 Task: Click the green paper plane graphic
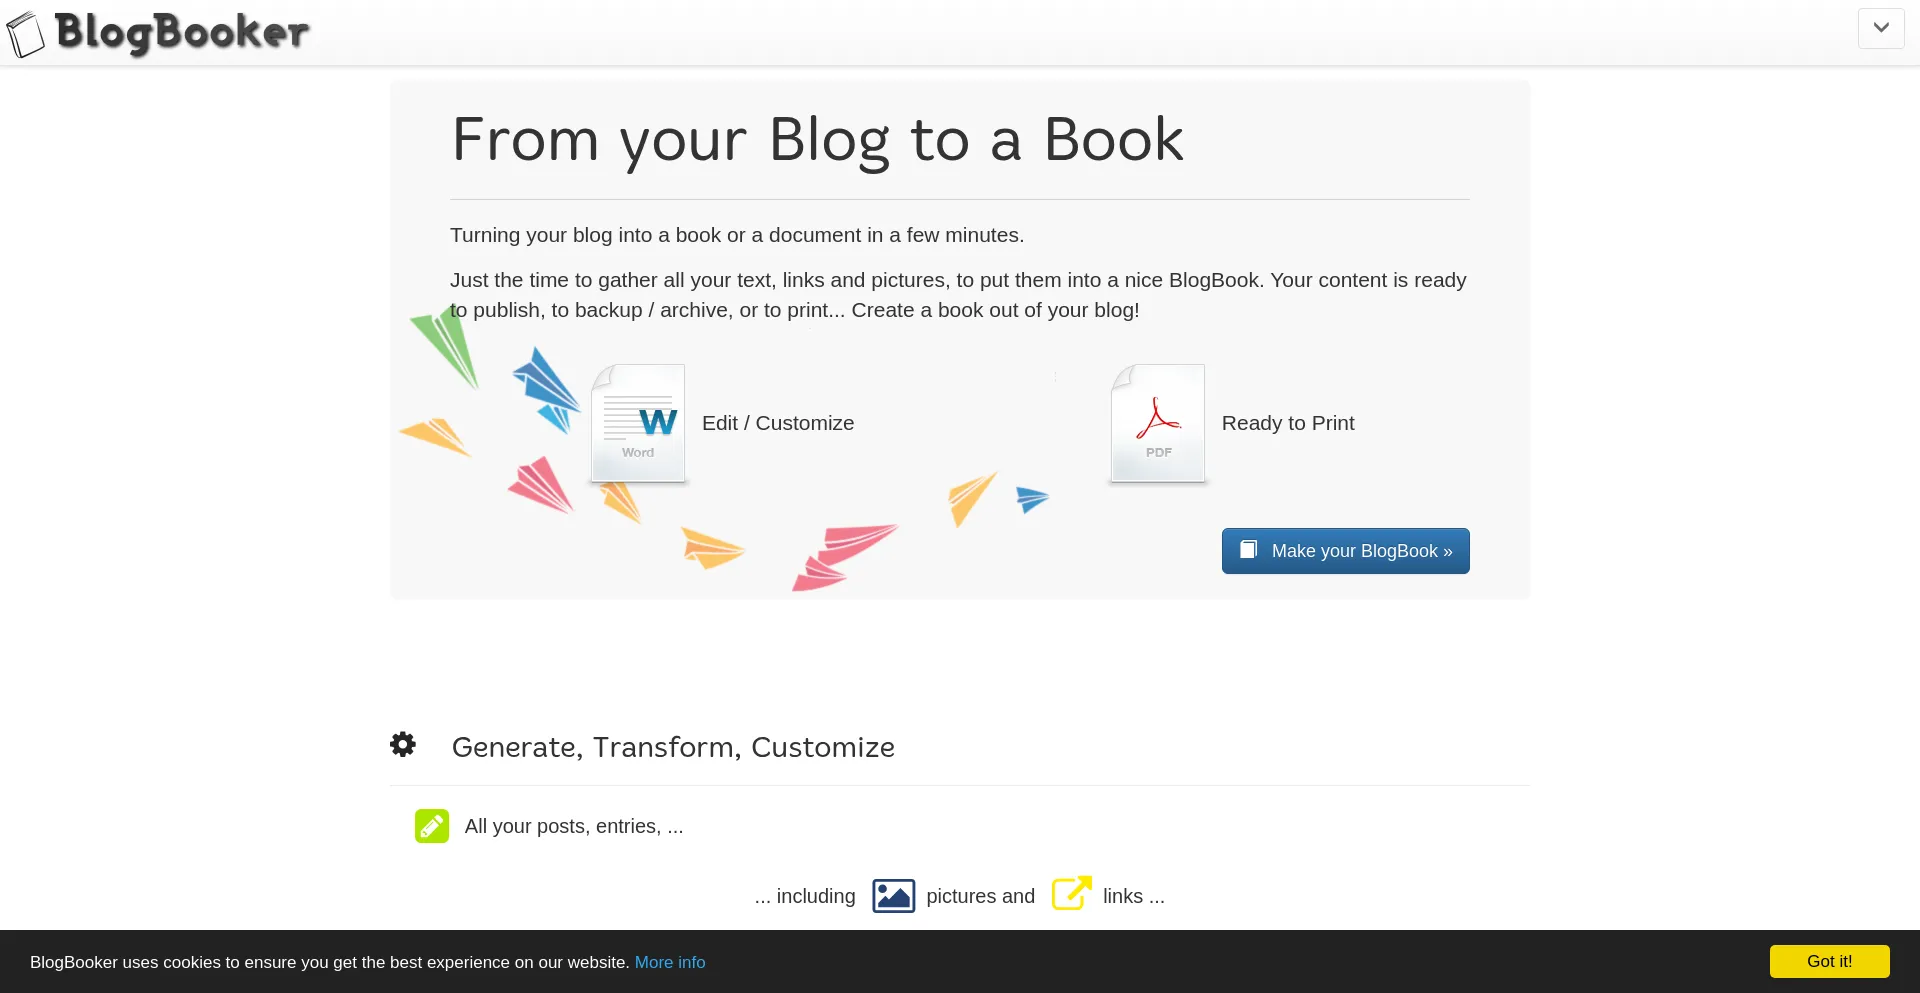click(x=447, y=345)
